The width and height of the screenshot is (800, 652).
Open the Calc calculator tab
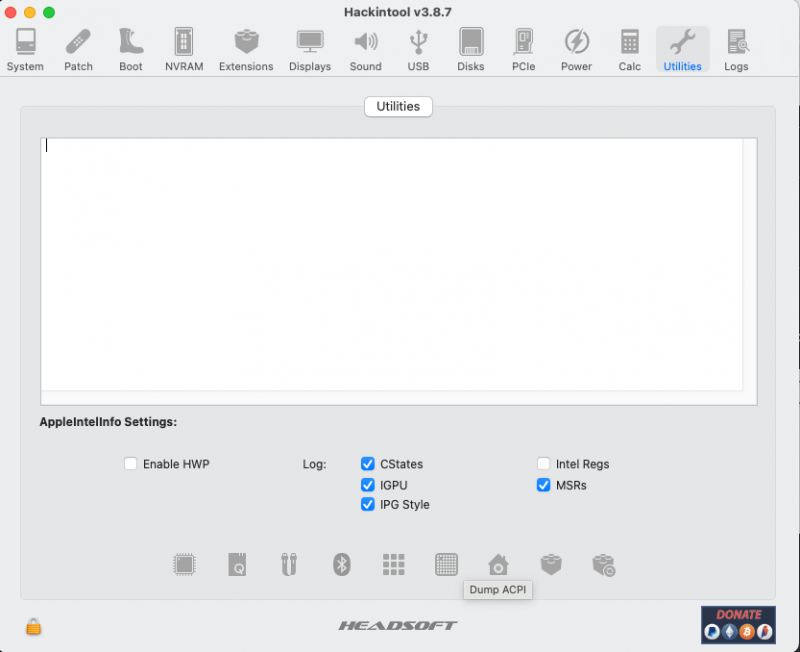[x=630, y=49]
